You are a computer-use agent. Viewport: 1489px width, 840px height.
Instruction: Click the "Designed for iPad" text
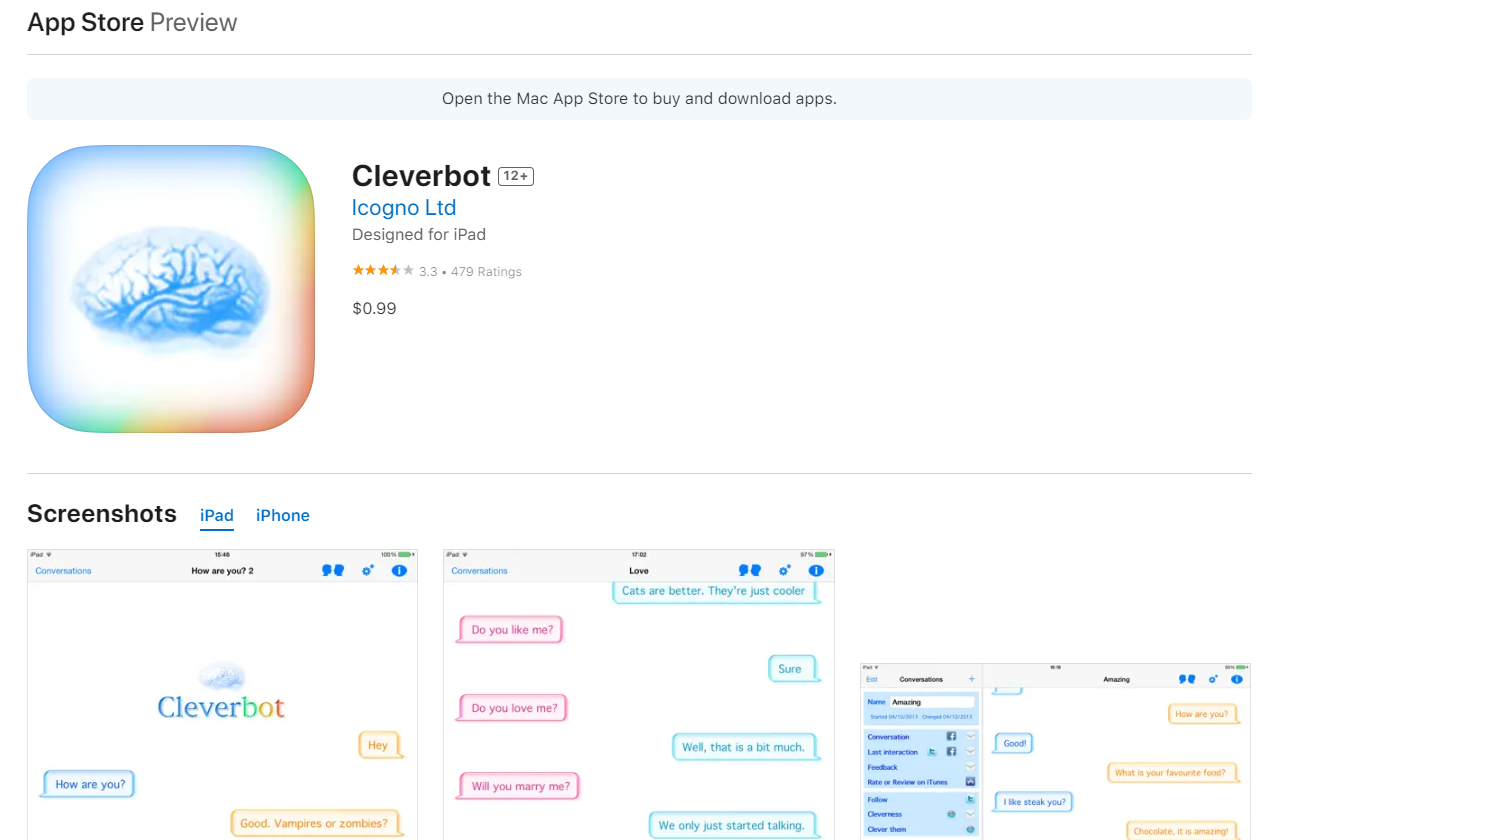419,234
